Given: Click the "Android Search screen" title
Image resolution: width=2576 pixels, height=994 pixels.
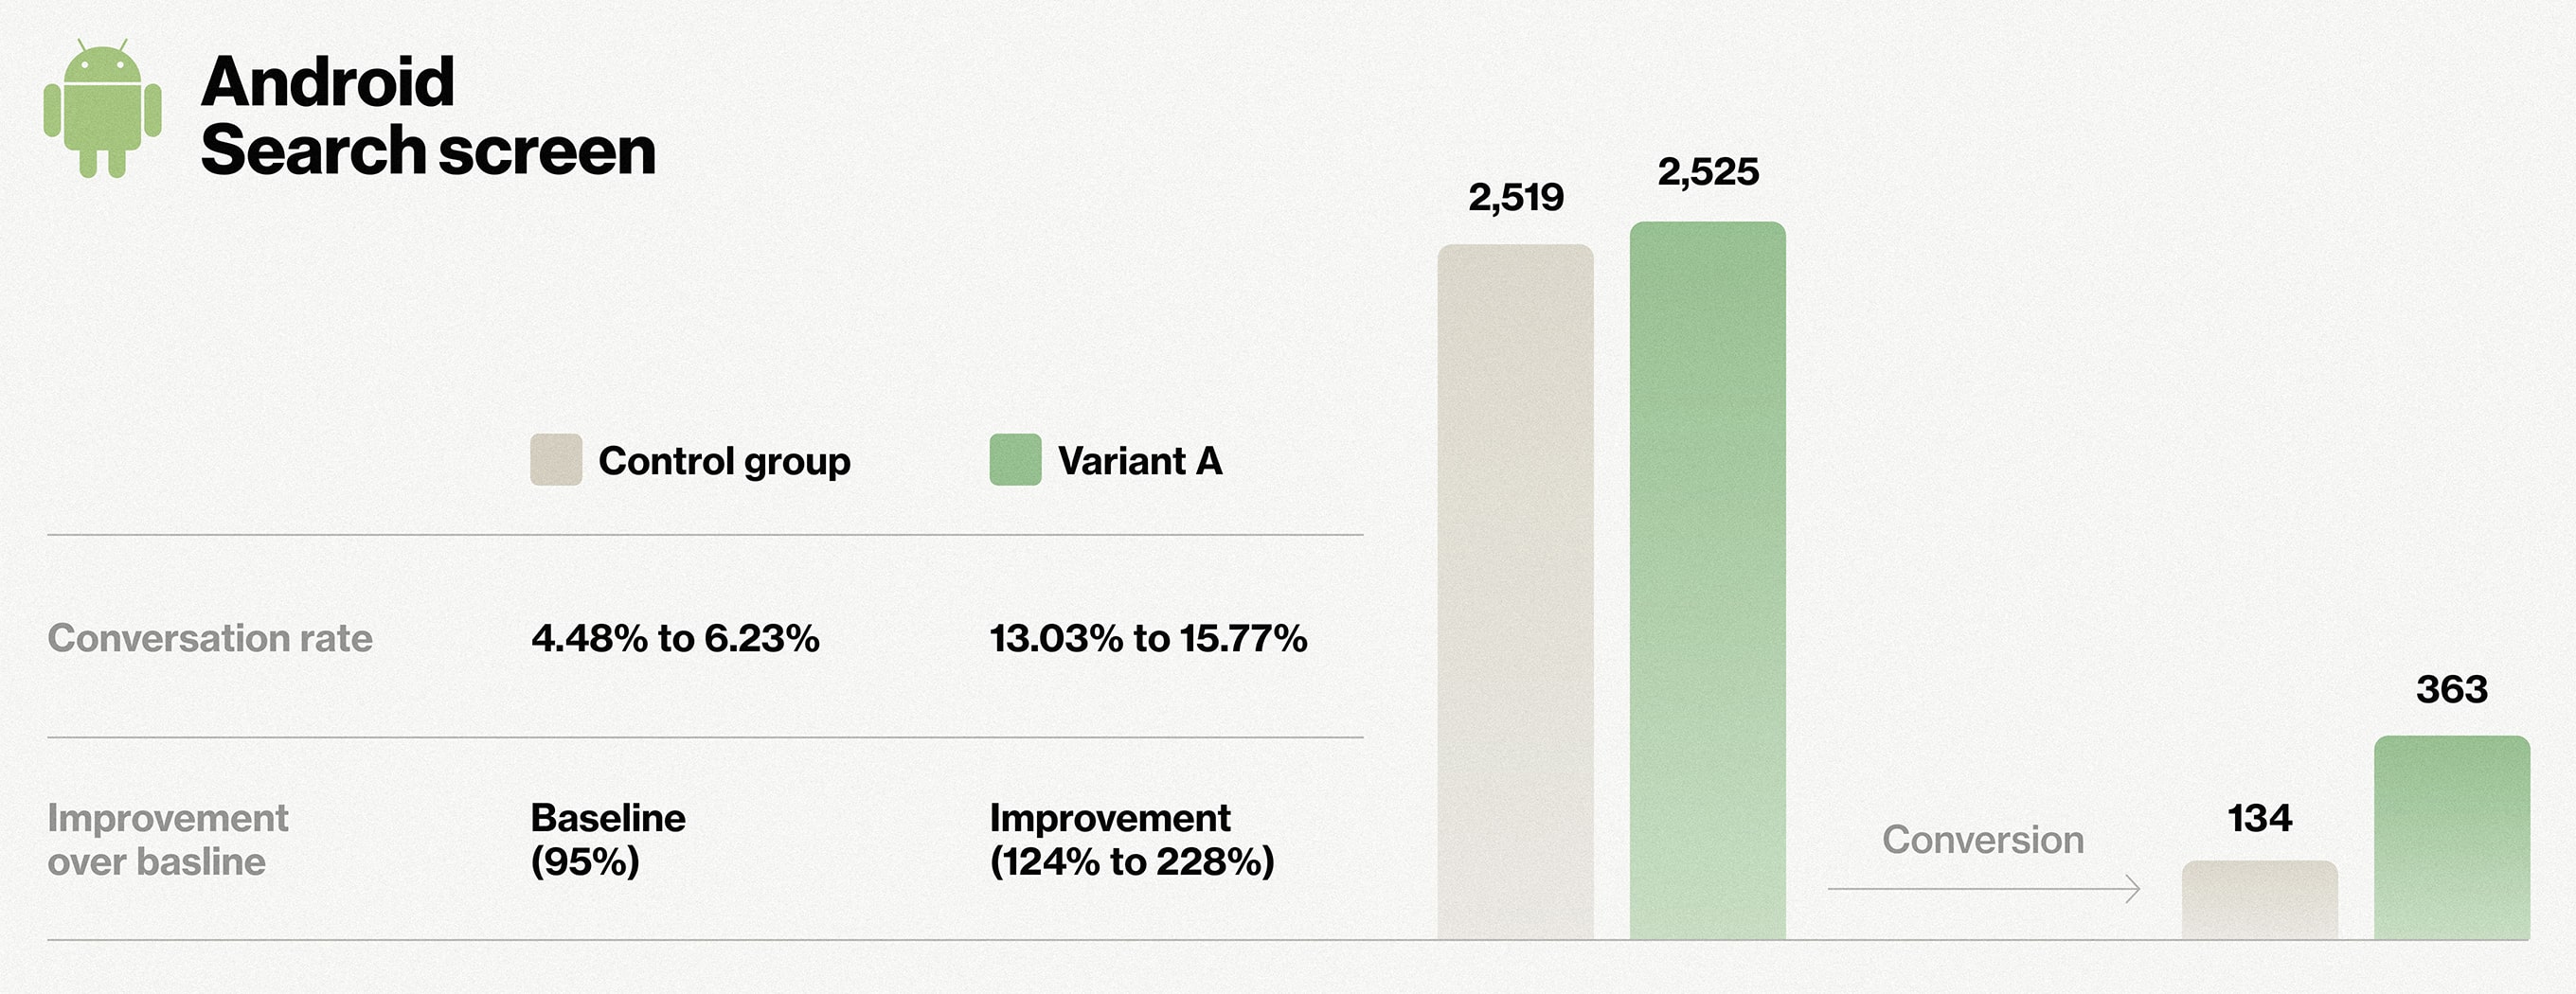Looking at the screenshot, I should pyautogui.click(x=427, y=116).
